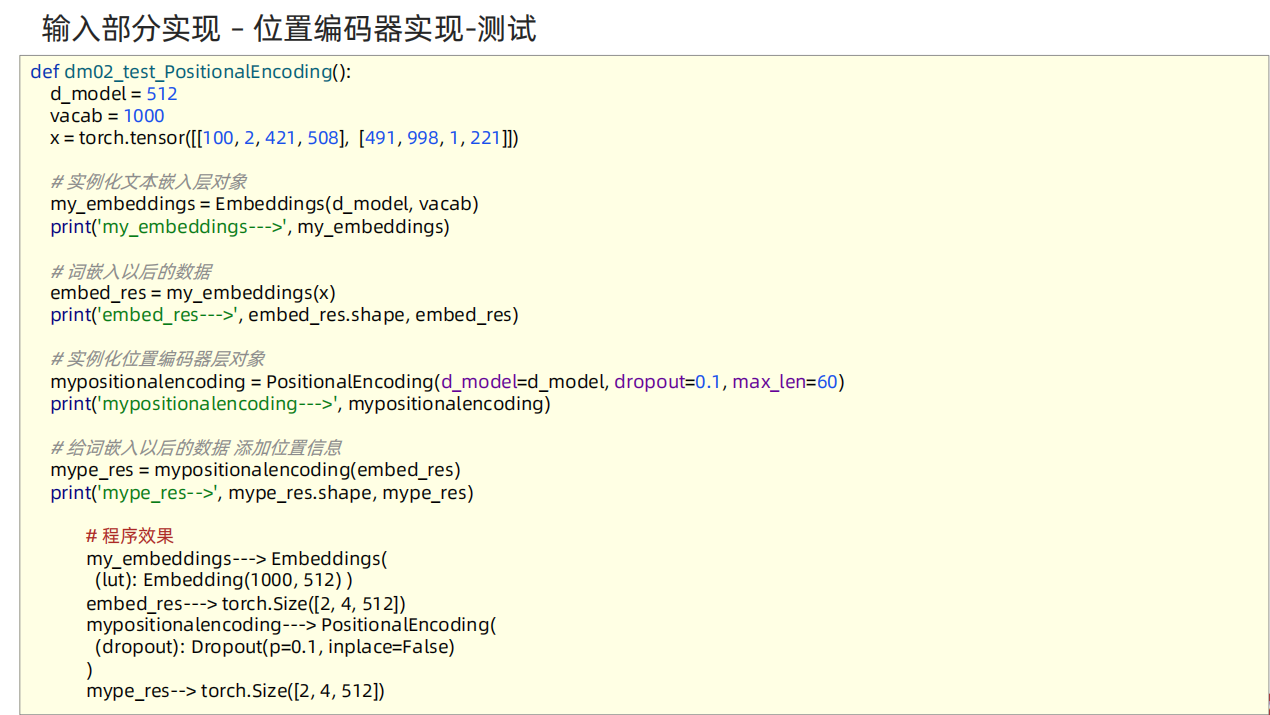Viewport: 1270px width, 715px height.
Task: Click the comment # 实例化位置编码器层对象
Action: click(158, 359)
